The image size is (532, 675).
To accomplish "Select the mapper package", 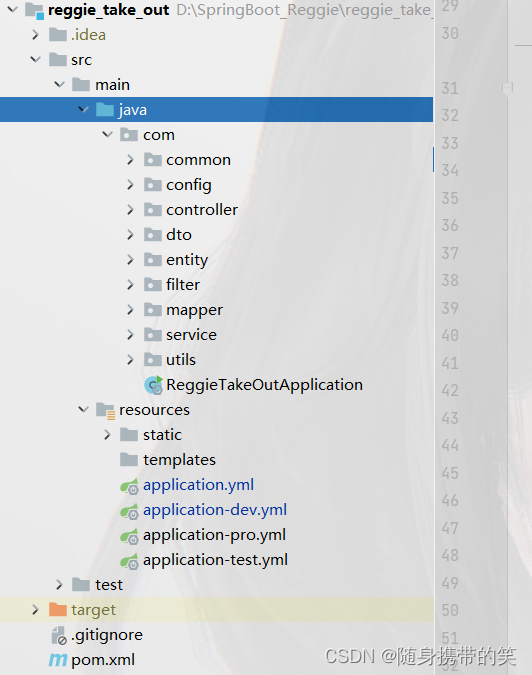I will [195, 310].
